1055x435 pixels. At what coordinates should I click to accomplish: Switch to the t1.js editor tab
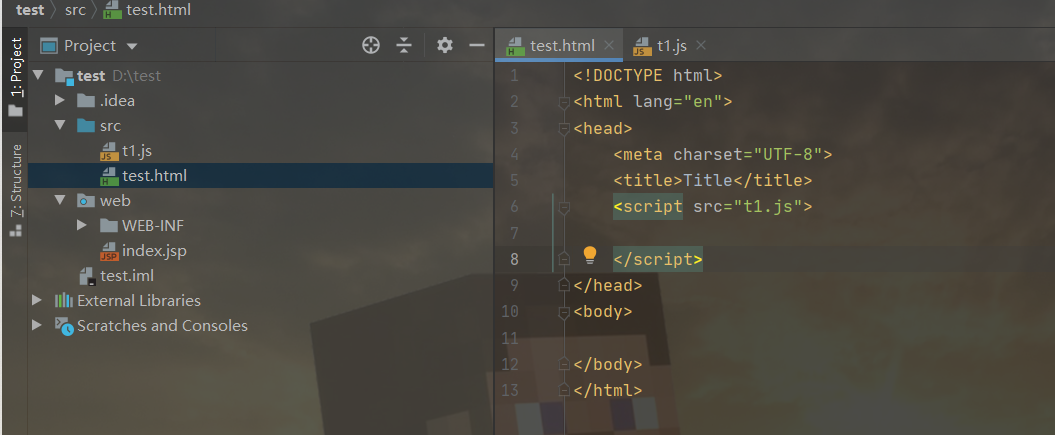point(671,46)
